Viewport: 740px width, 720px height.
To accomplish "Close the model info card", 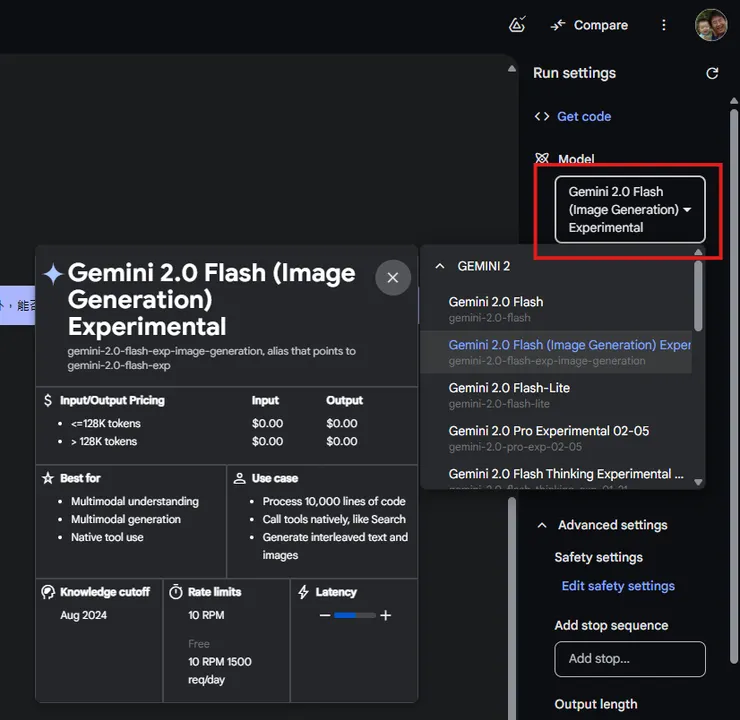I will [x=393, y=277].
